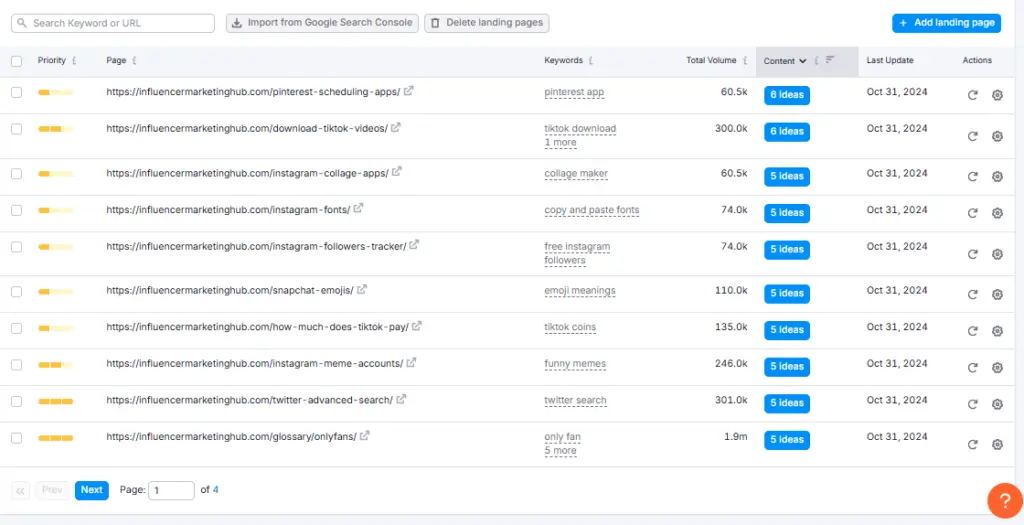This screenshot has width=1024, height=525.
Task: Open the Content column dropdown
Action: click(785, 61)
